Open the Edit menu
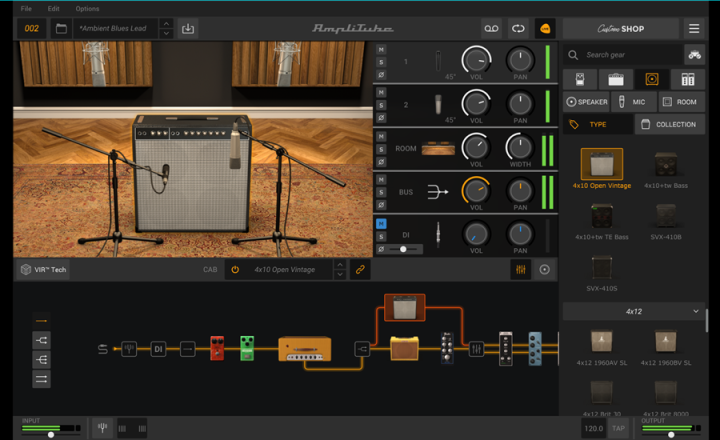Screen dimensions: 720x440 click(53, 9)
